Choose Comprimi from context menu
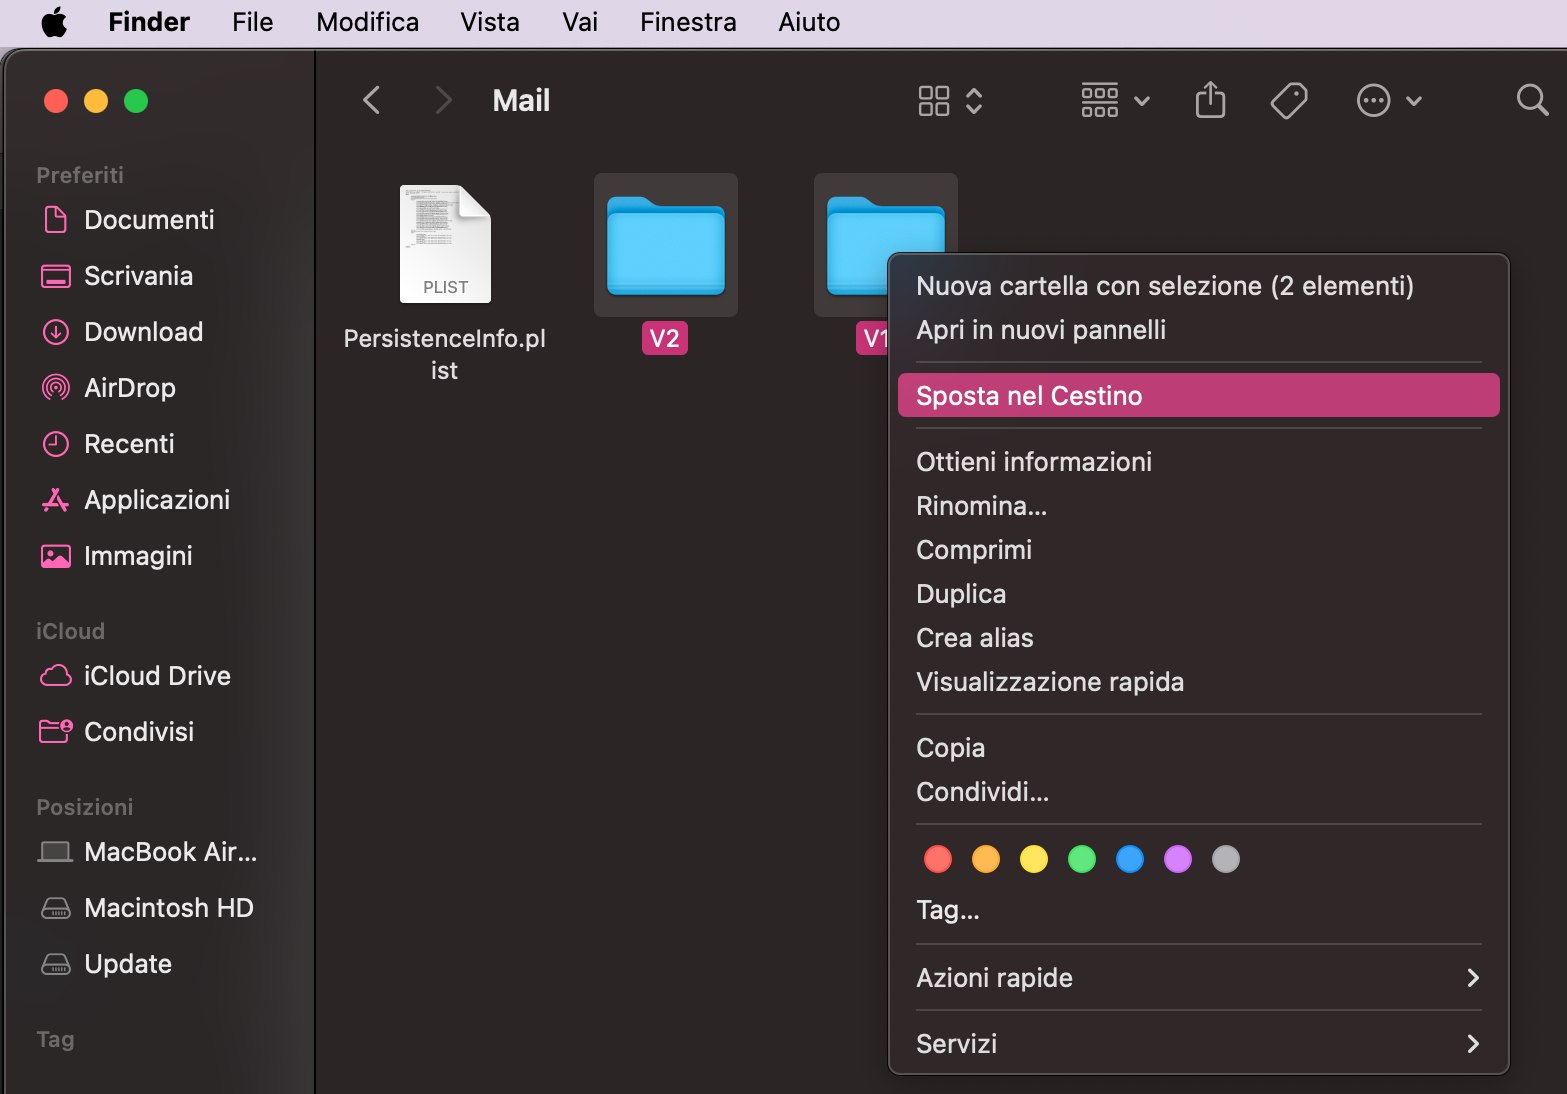This screenshot has width=1567, height=1094. 1198,550
